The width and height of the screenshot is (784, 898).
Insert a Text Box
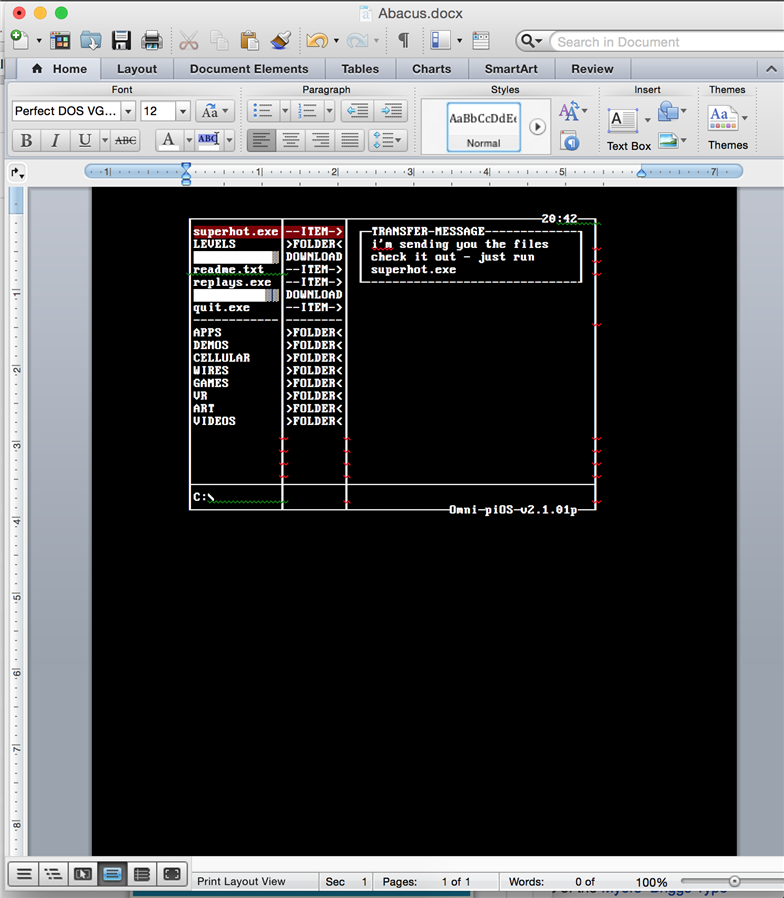623,129
